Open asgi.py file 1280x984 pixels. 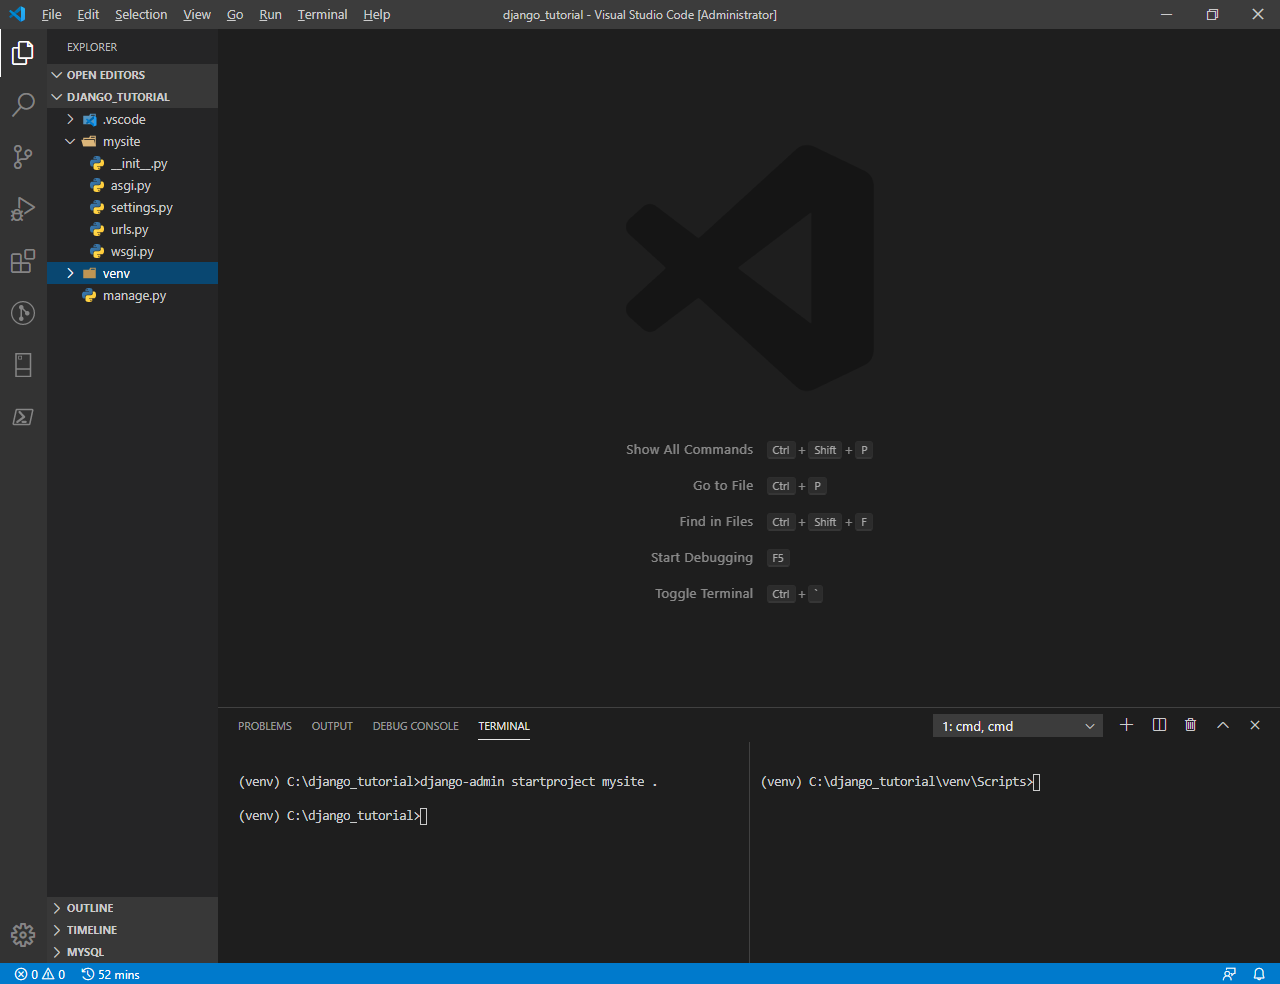[x=132, y=185]
